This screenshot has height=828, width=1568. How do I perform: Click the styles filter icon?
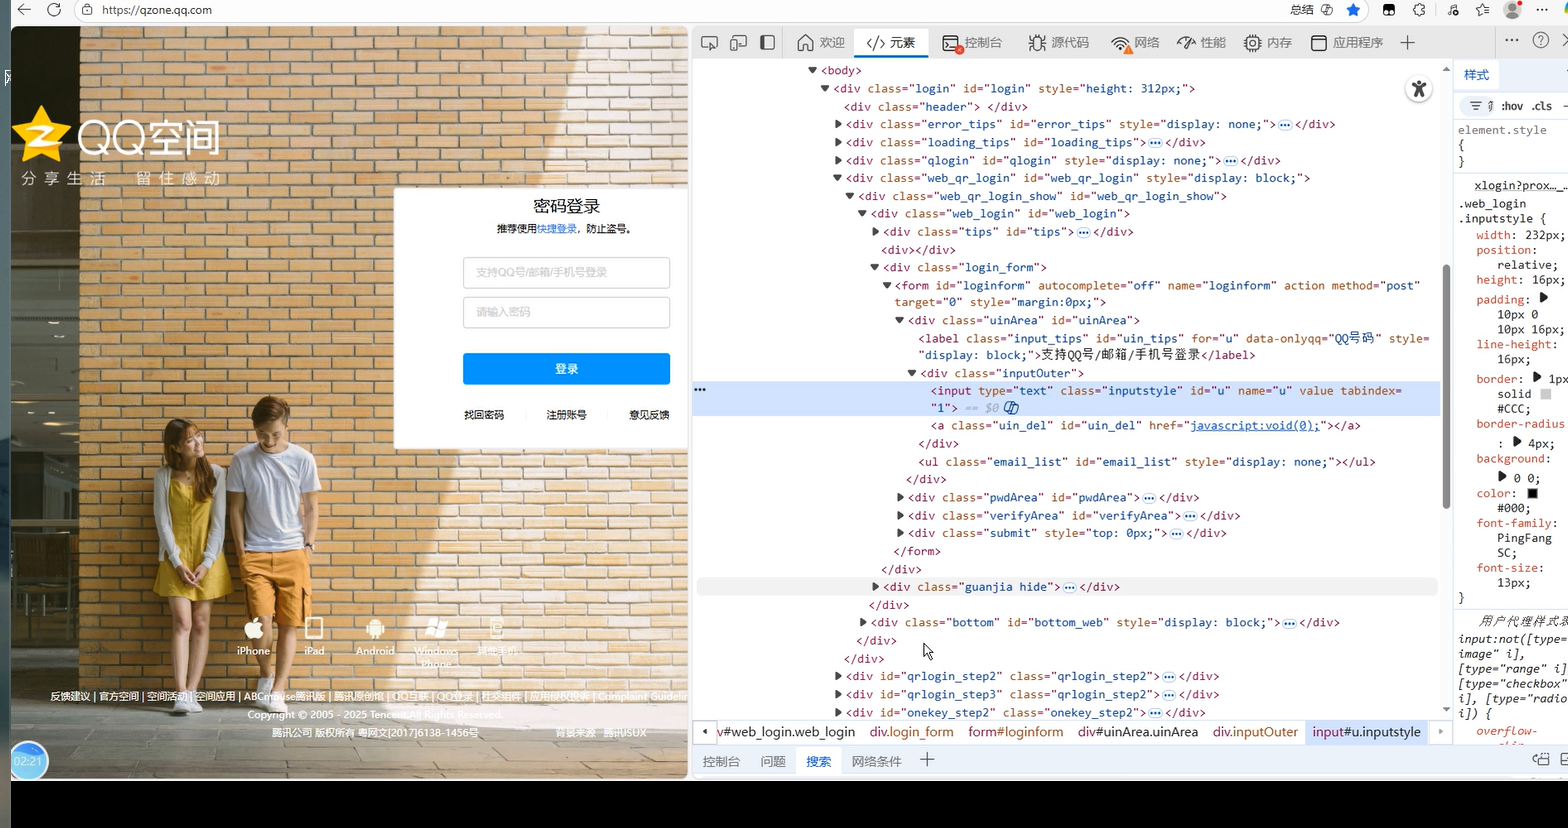click(1475, 106)
